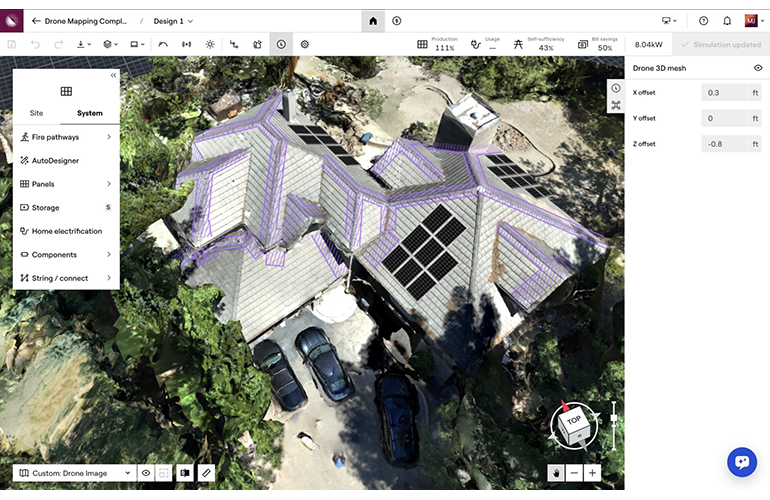770x500 pixels.
Task: Select the hand pan tool
Action: (556, 473)
